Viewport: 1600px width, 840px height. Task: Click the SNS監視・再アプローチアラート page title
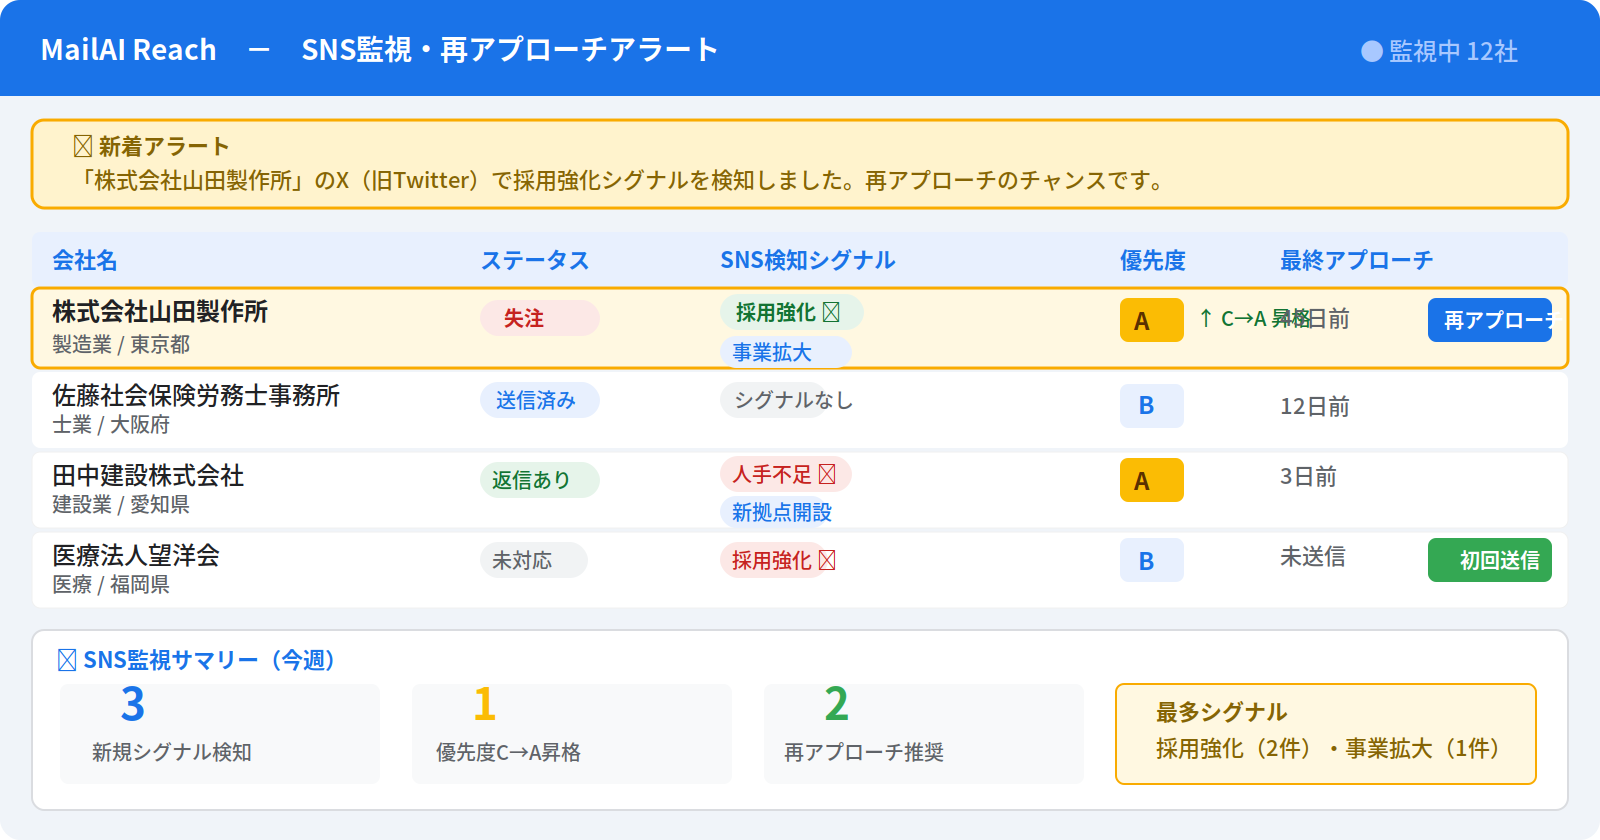point(510,49)
